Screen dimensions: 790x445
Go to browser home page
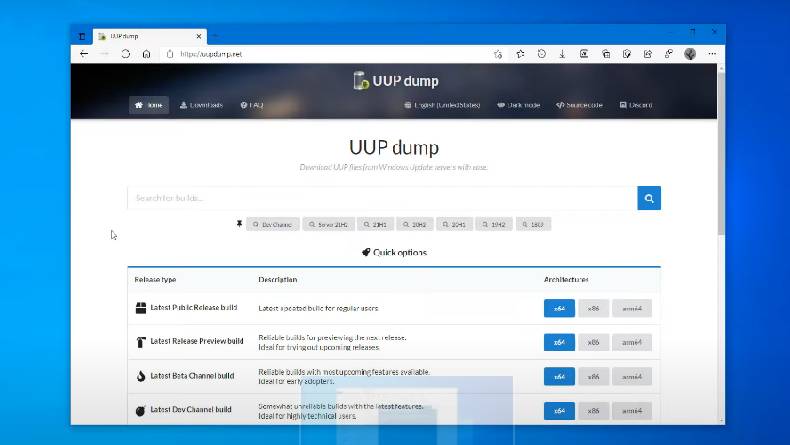(146, 54)
